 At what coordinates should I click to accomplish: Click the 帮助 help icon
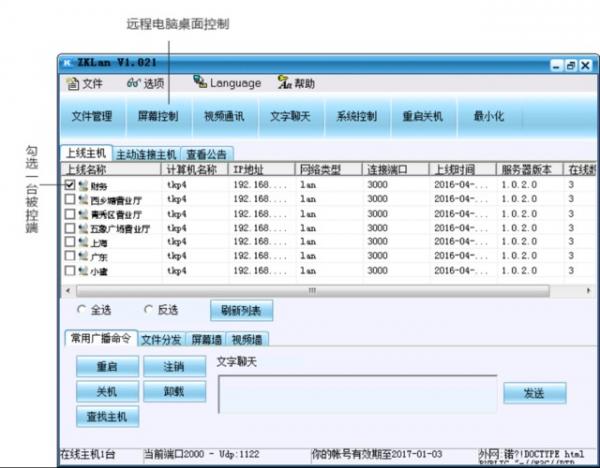[x=284, y=84]
